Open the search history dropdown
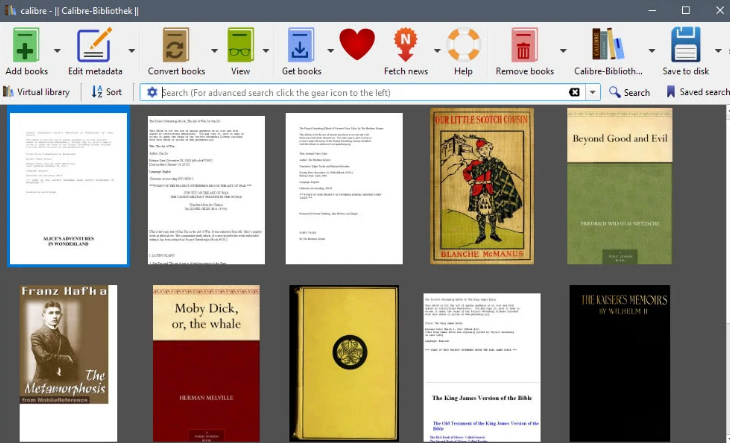The height and width of the screenshot is (443, 730). 592,92
